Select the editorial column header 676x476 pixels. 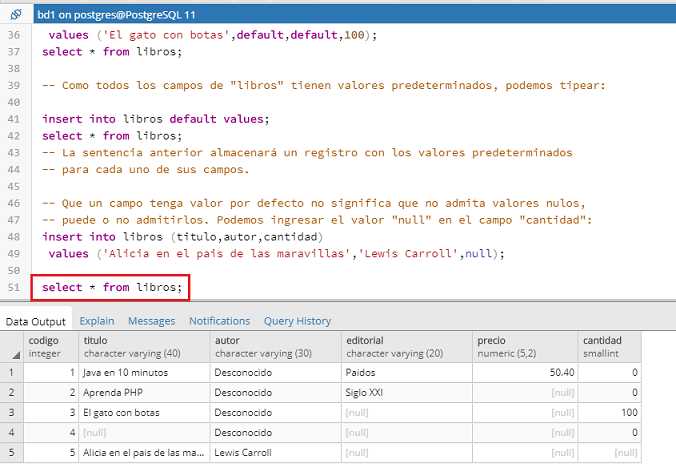[407, 347]
